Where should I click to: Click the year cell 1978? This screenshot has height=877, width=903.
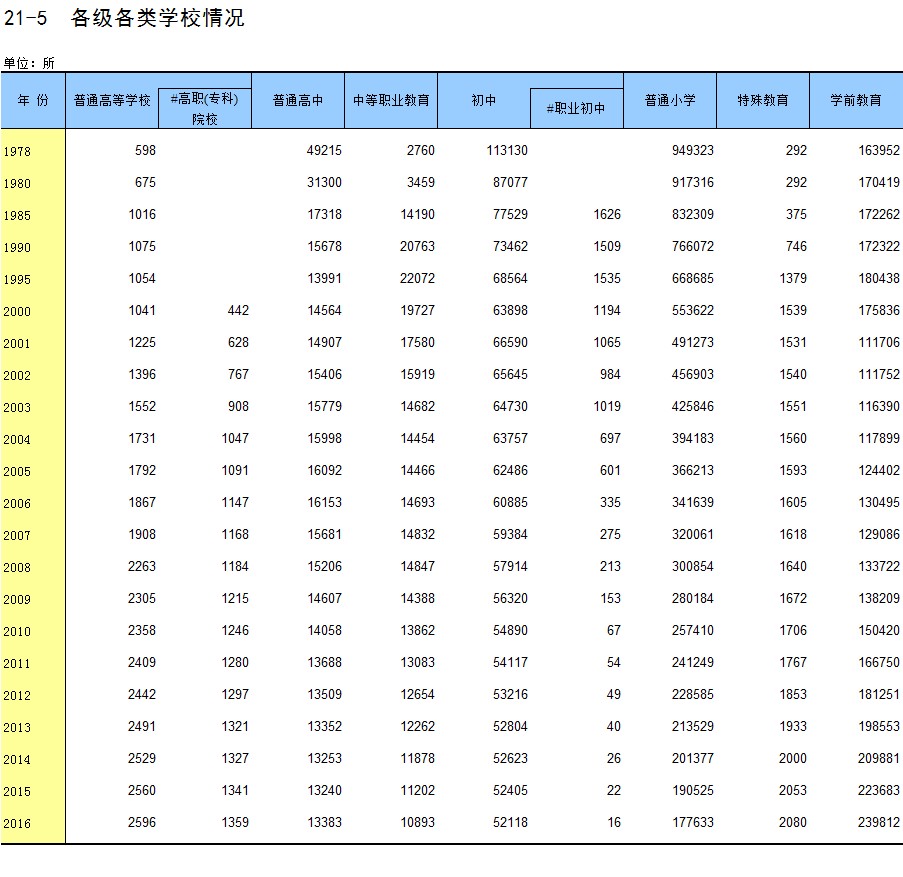[x=17, y=151]
